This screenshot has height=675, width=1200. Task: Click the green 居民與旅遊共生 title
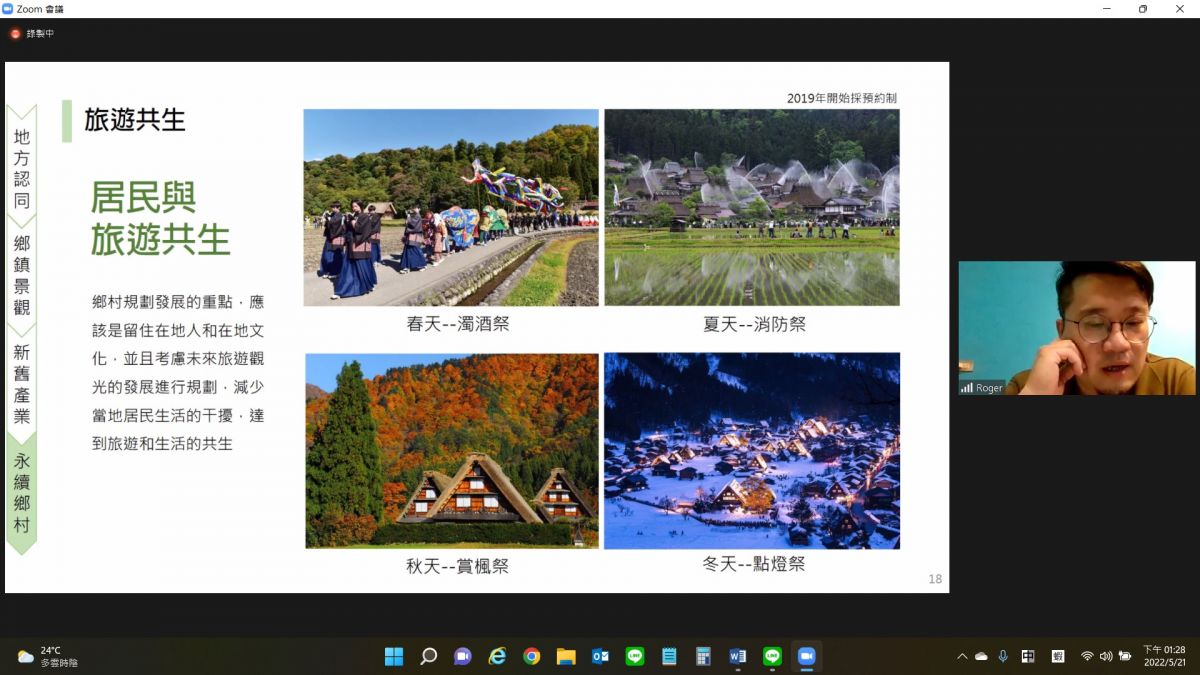tap(161, 218)
